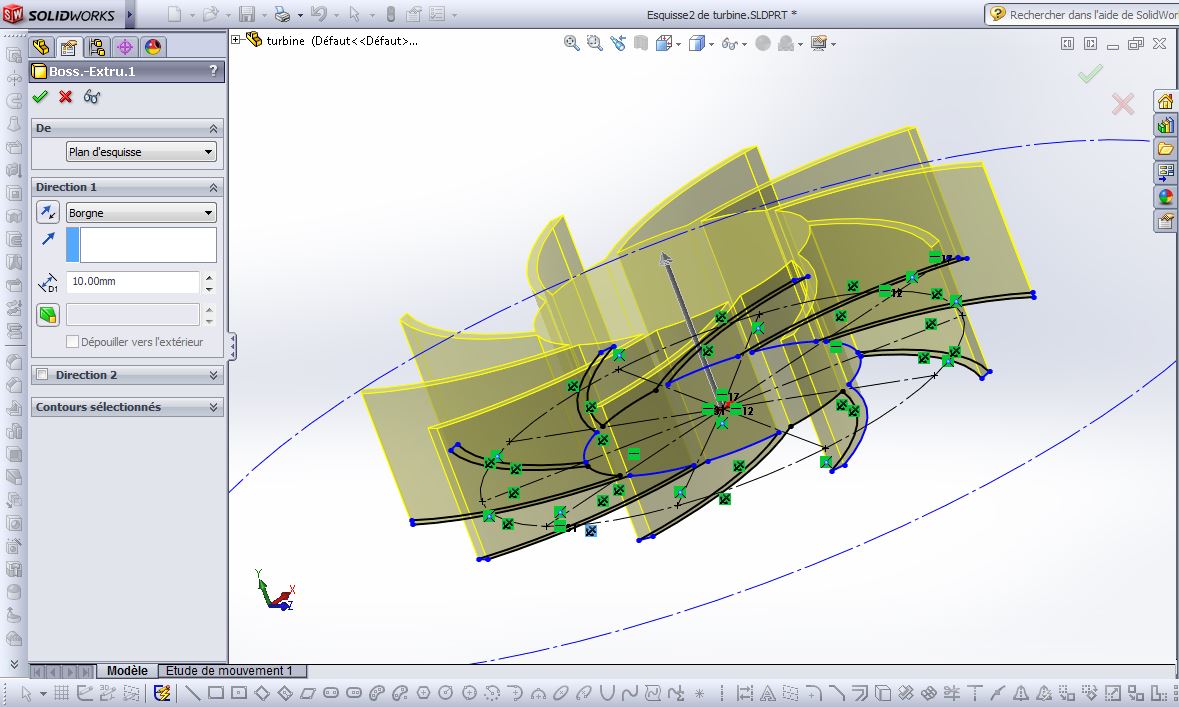
Task: Open the DimXpertManager tab
Action: (x=125, y=47)
